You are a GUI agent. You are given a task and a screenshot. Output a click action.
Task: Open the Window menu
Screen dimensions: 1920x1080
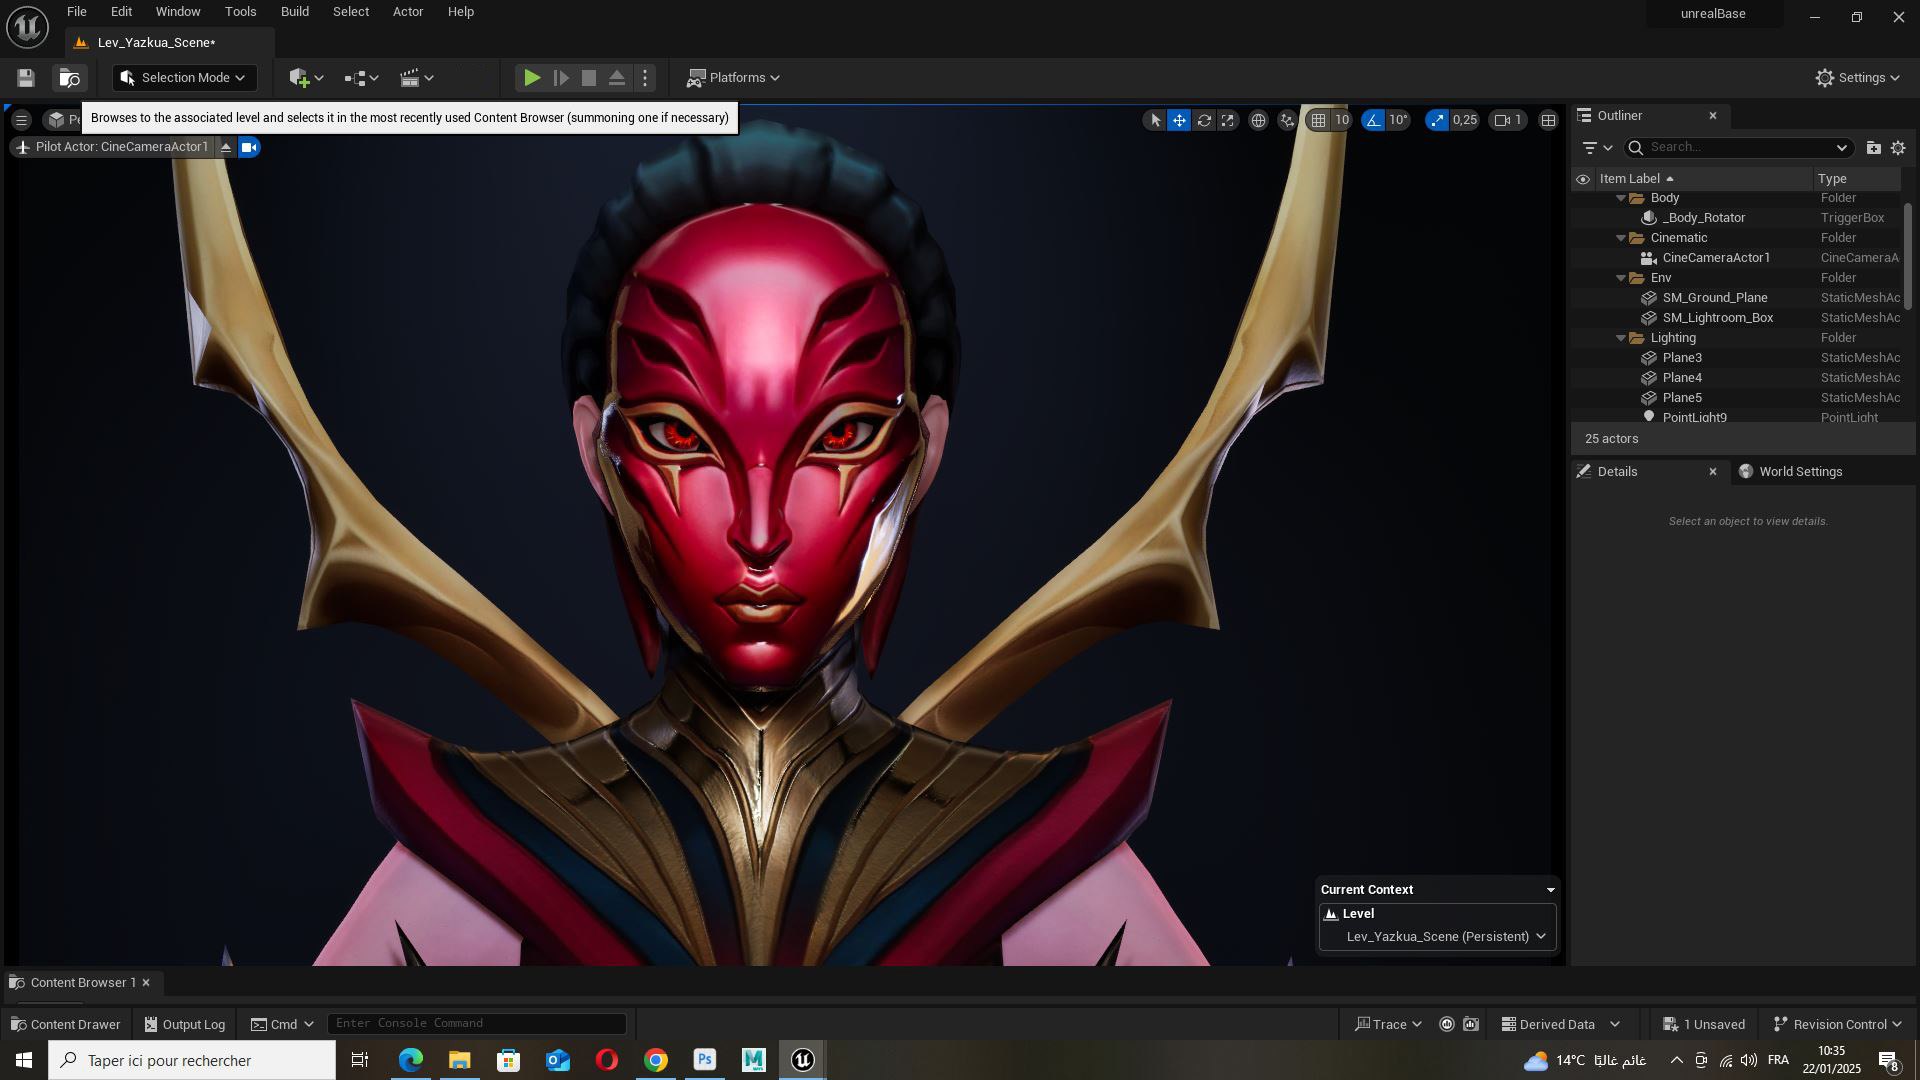[178, 12]
